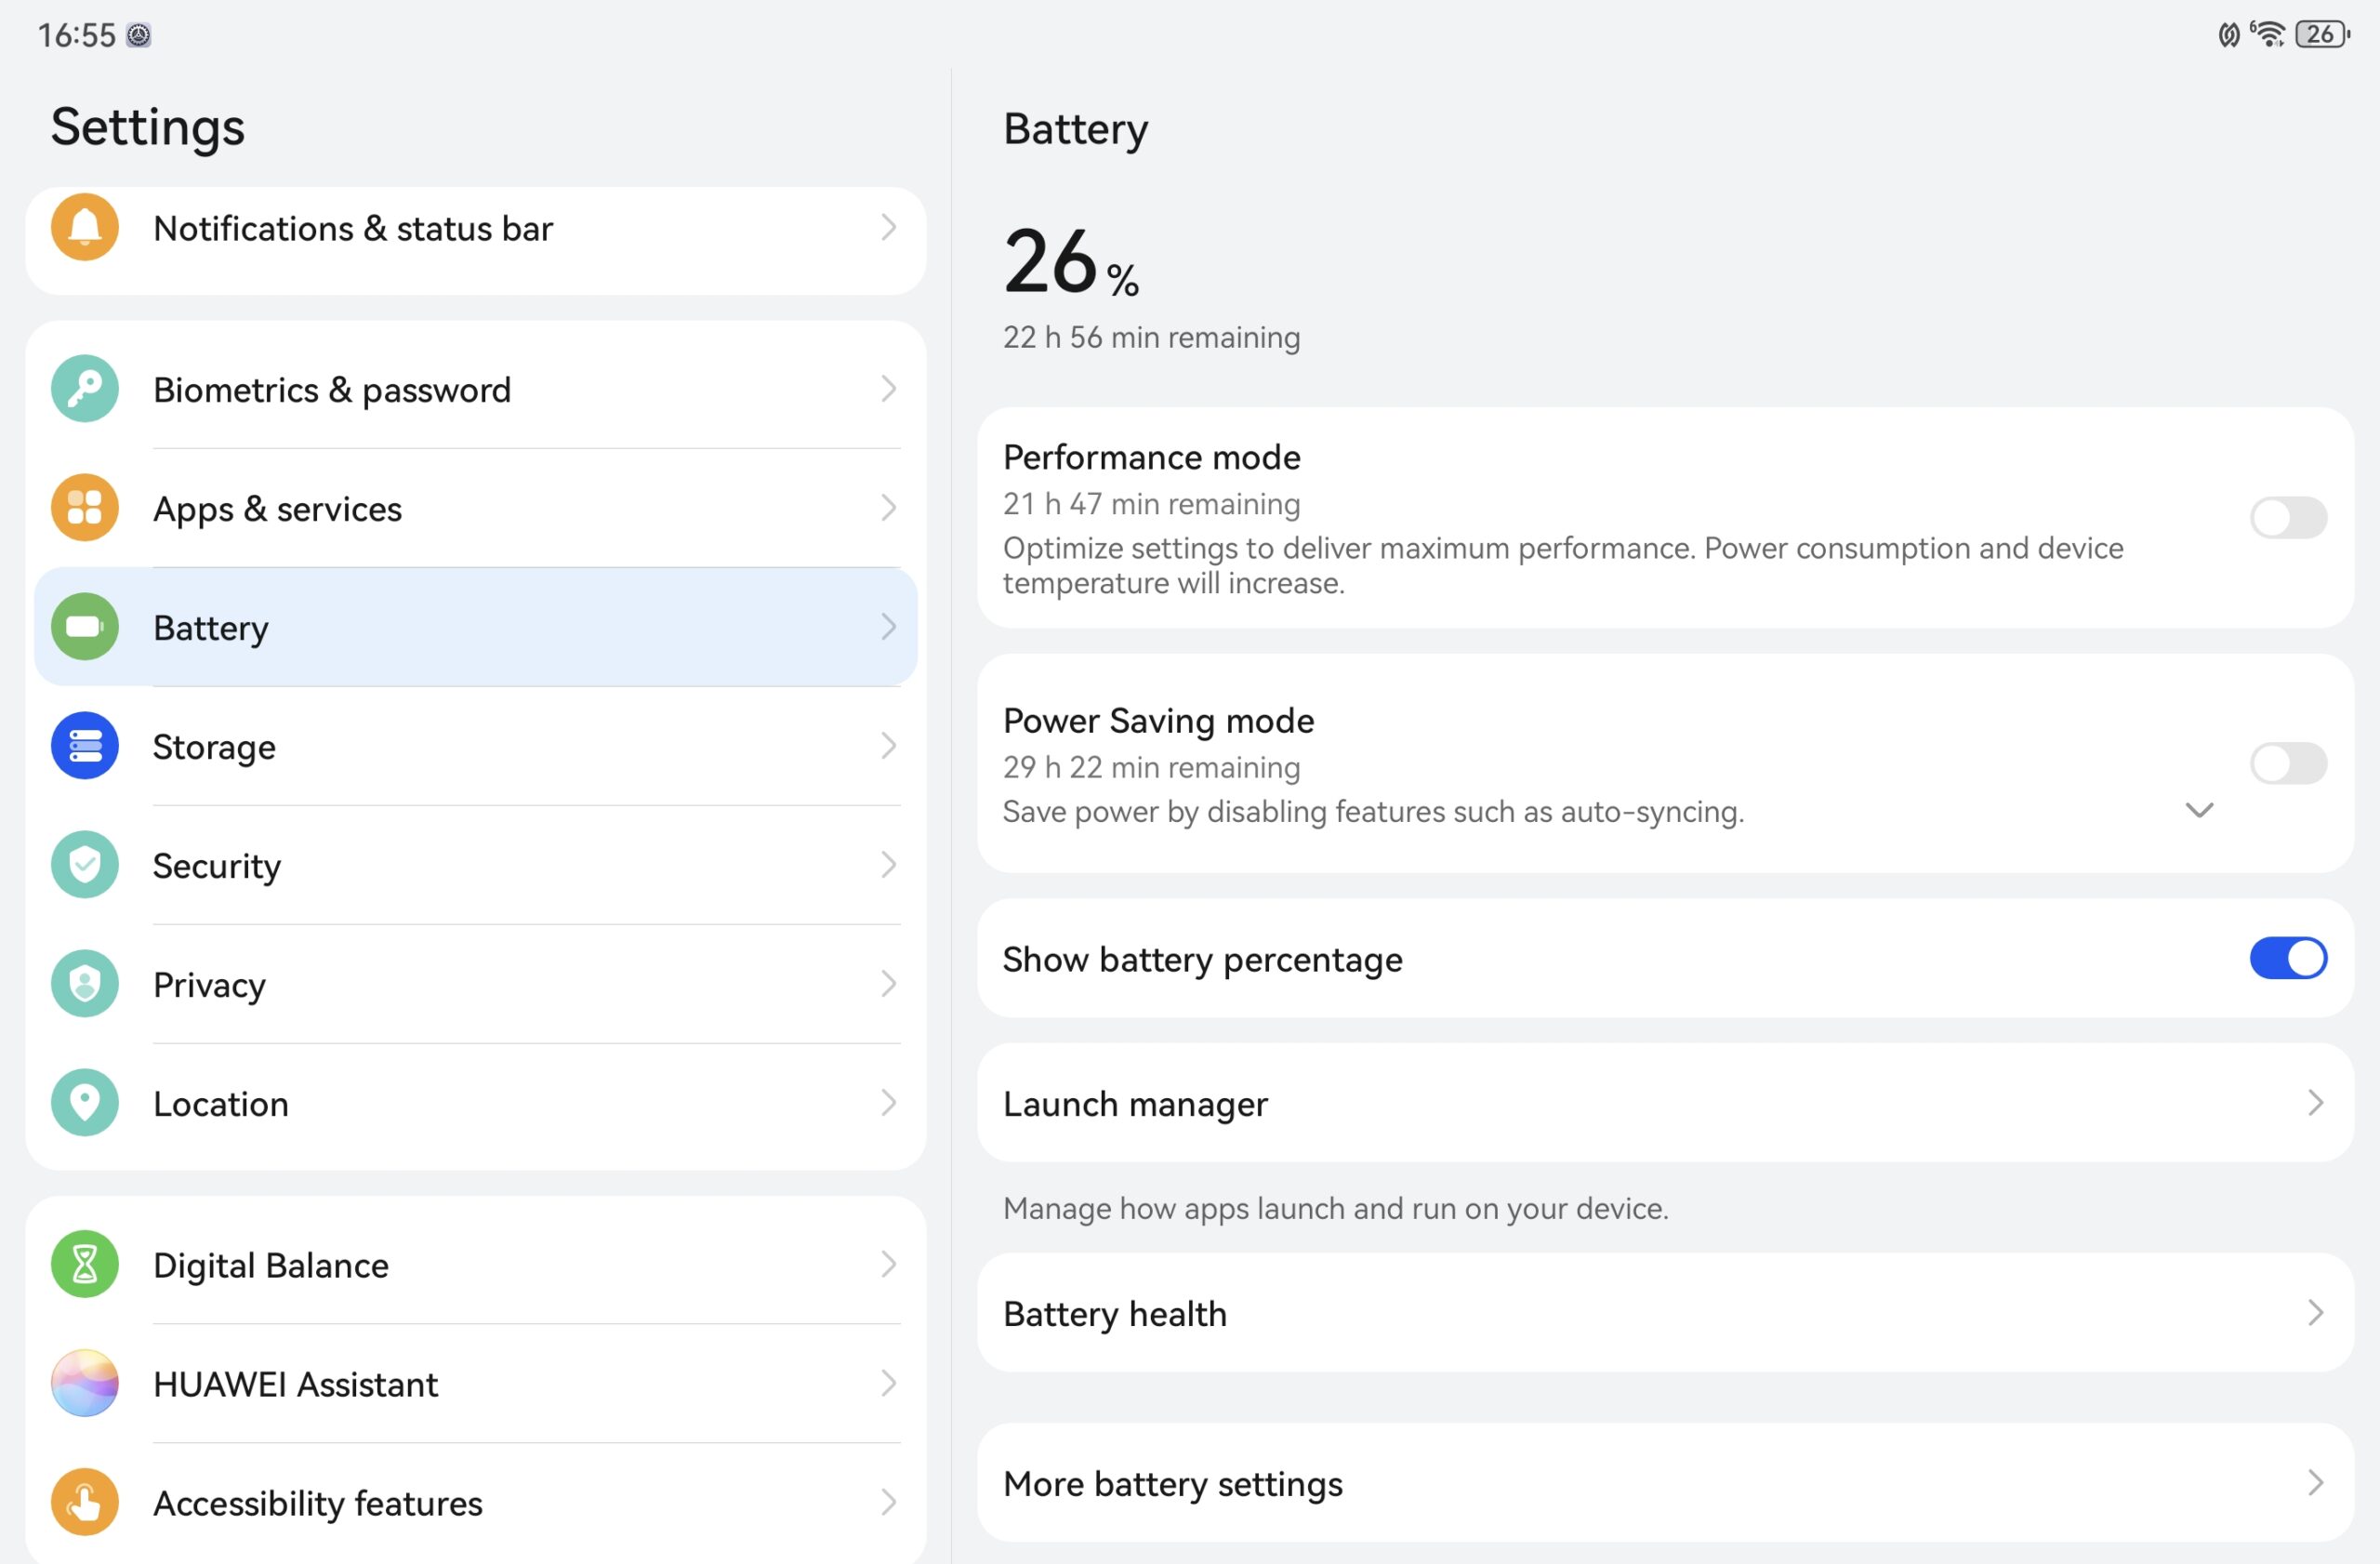The height and width of the screenshot is (1564, 2380).
Task: Click the Apps & services grid icon
Action: (85, 508)
